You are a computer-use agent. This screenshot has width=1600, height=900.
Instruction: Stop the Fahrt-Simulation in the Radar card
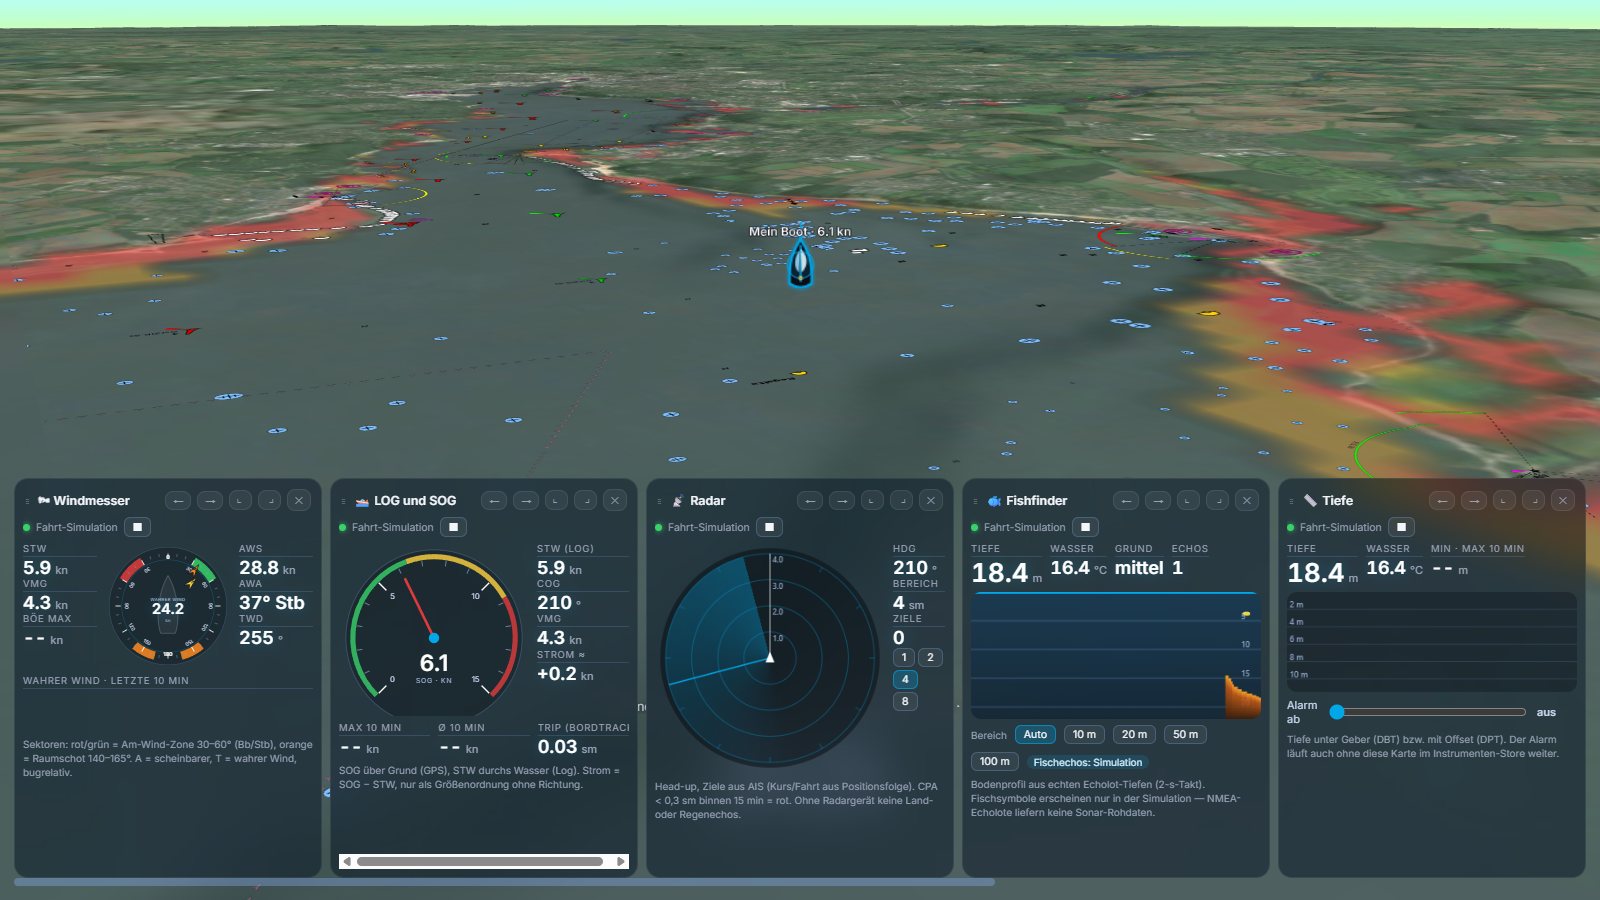coord(770,527)
